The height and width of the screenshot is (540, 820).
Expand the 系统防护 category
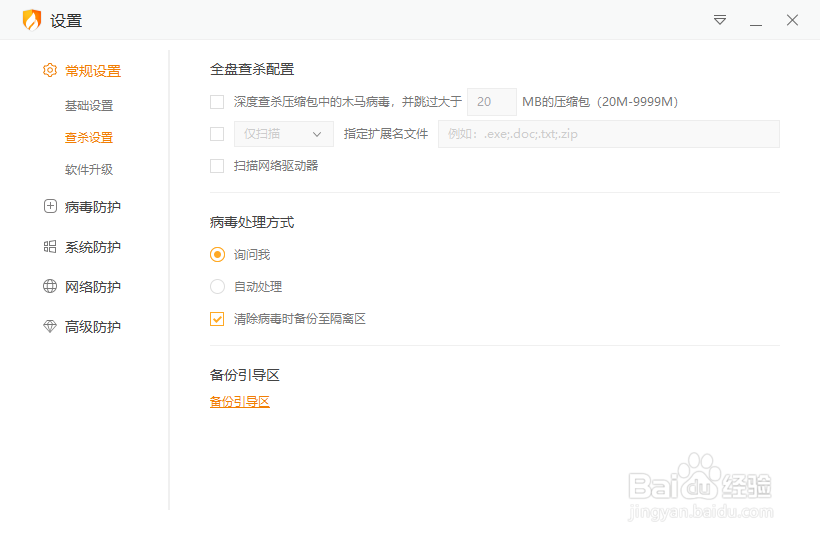click(x=93, y=247)
